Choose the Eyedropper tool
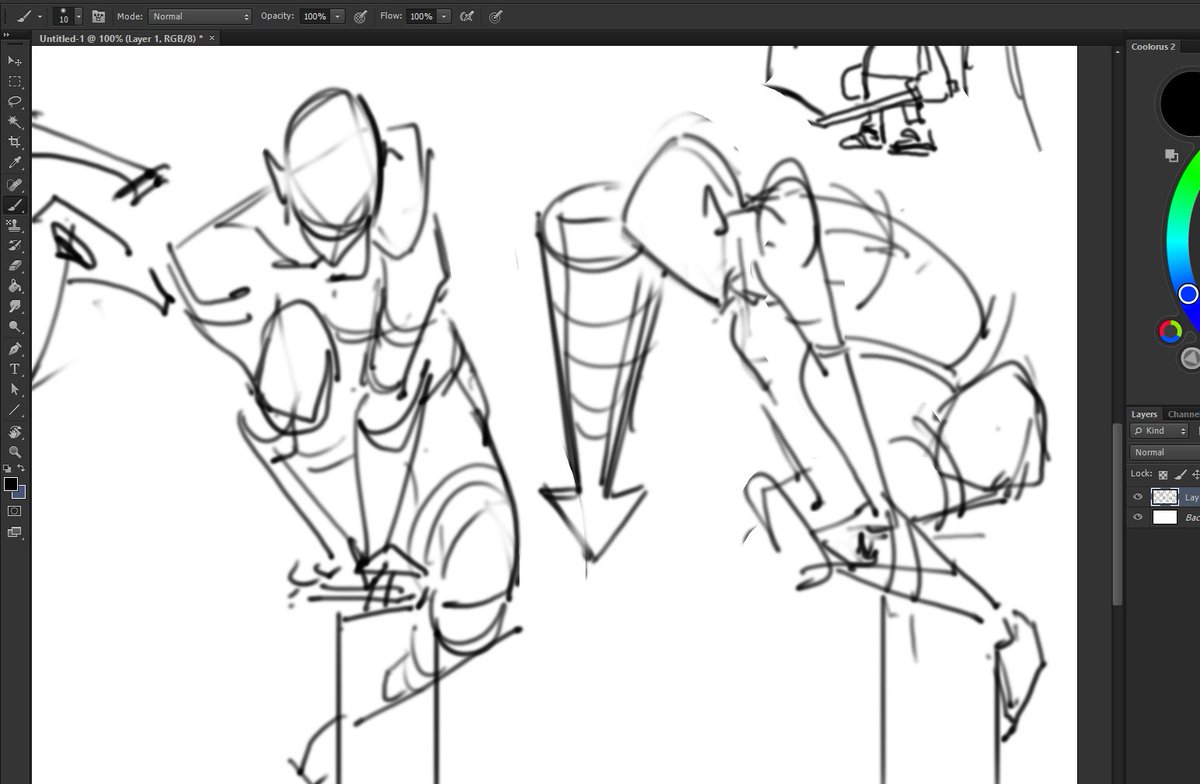This screenshot has height=784, width=1200. click(x=15, y=163)
